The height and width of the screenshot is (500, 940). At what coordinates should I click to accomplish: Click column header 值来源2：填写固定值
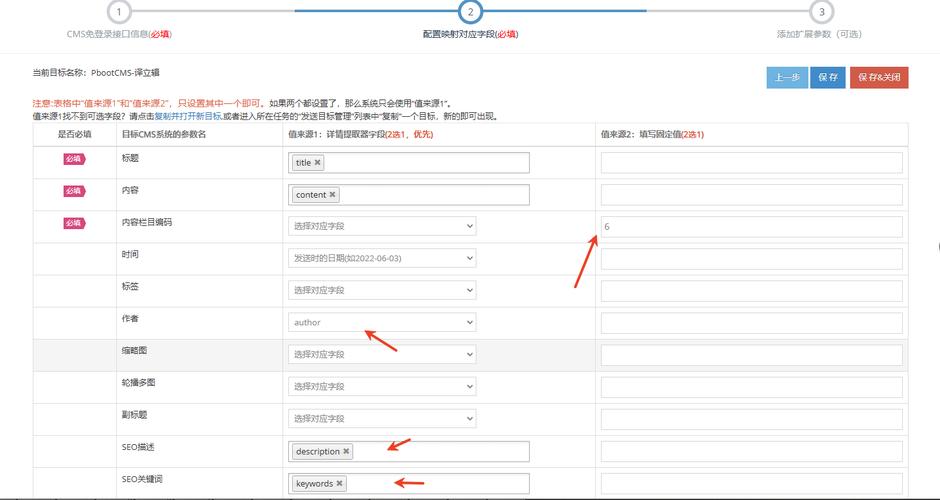click(652, 134)
